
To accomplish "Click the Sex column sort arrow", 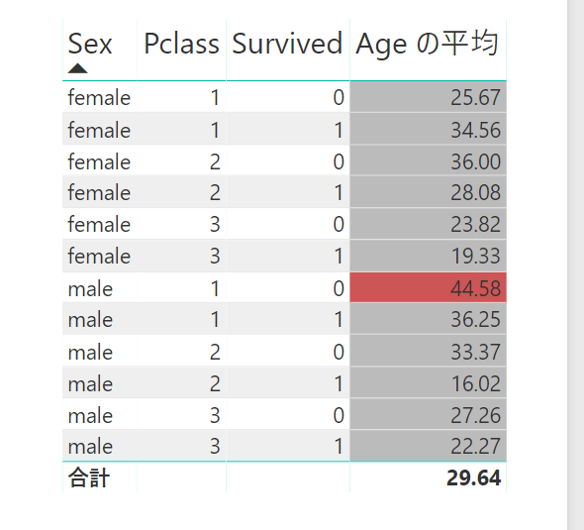I will 78,68.
